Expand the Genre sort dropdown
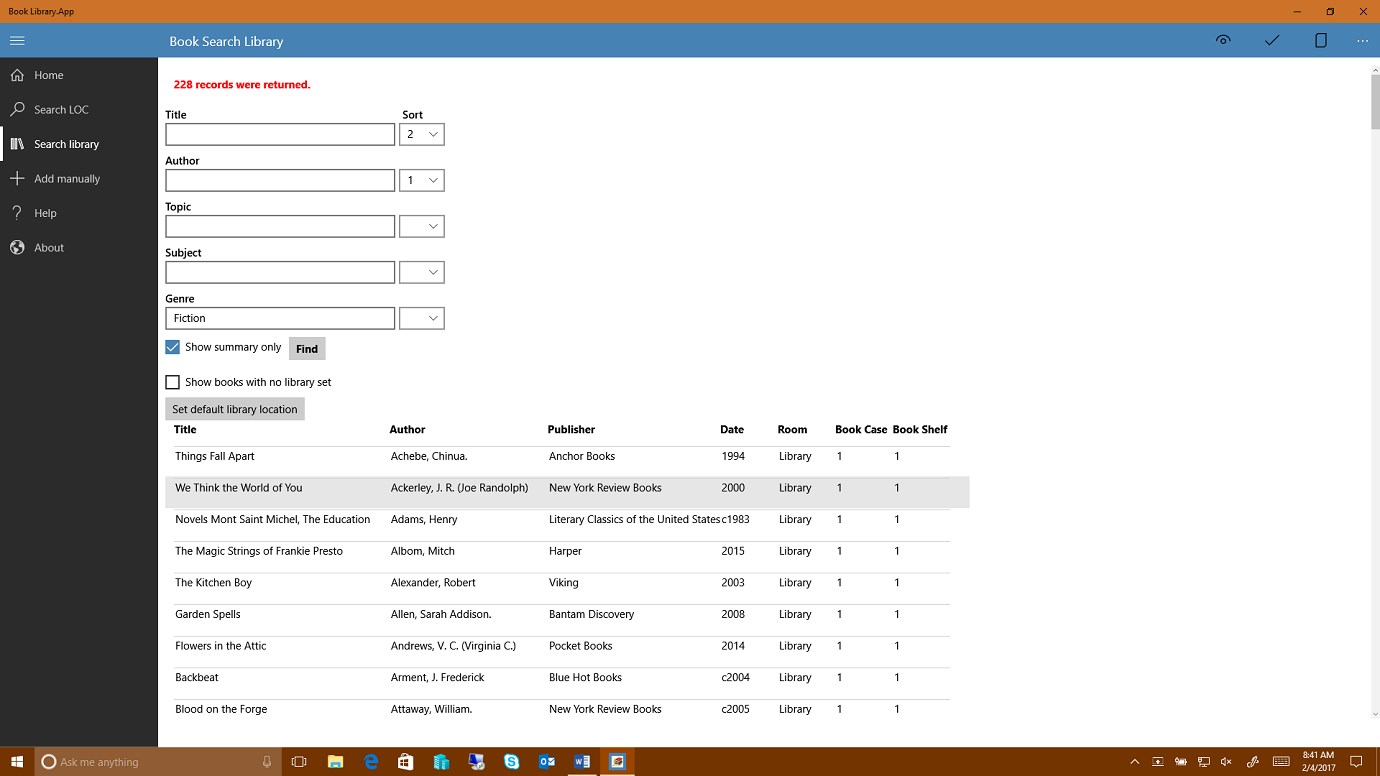 point(422,318)
